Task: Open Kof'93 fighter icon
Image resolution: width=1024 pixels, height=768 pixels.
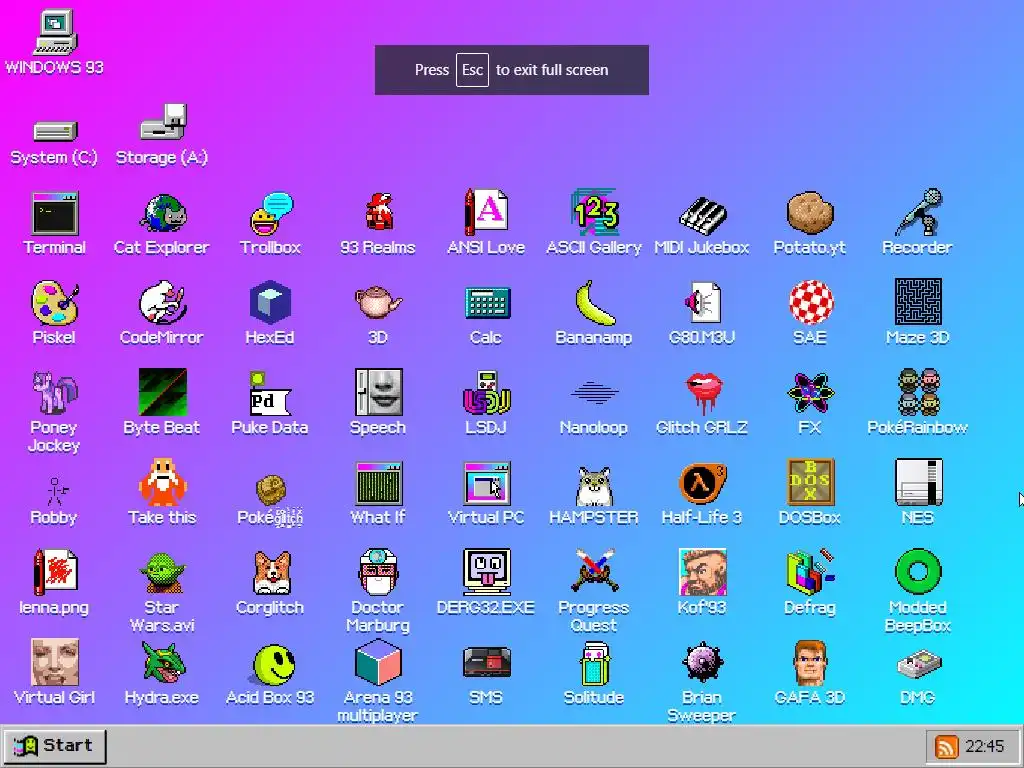Action: tap(702, 572)
